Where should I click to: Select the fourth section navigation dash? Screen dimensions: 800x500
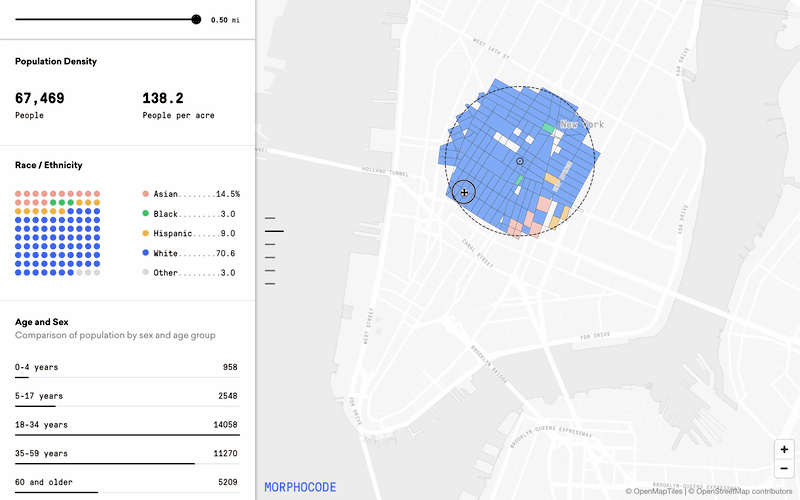tap(270, 258)
